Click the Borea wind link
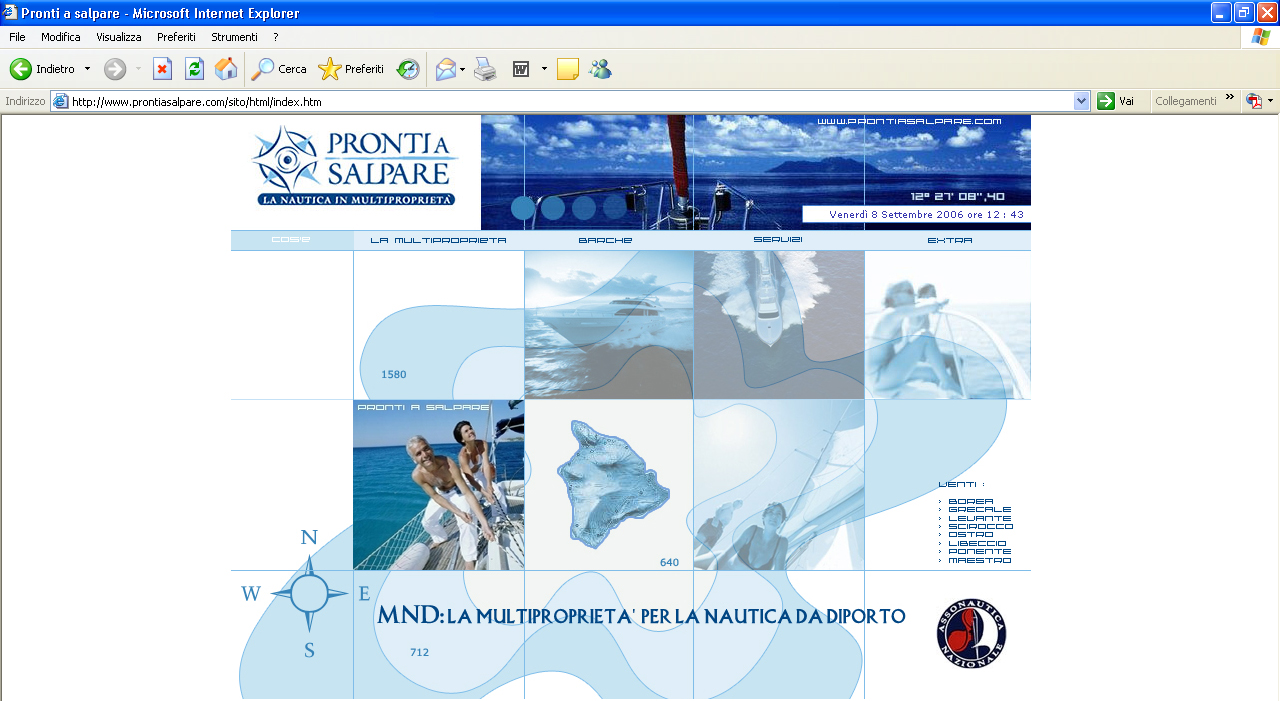 point(970,501)
